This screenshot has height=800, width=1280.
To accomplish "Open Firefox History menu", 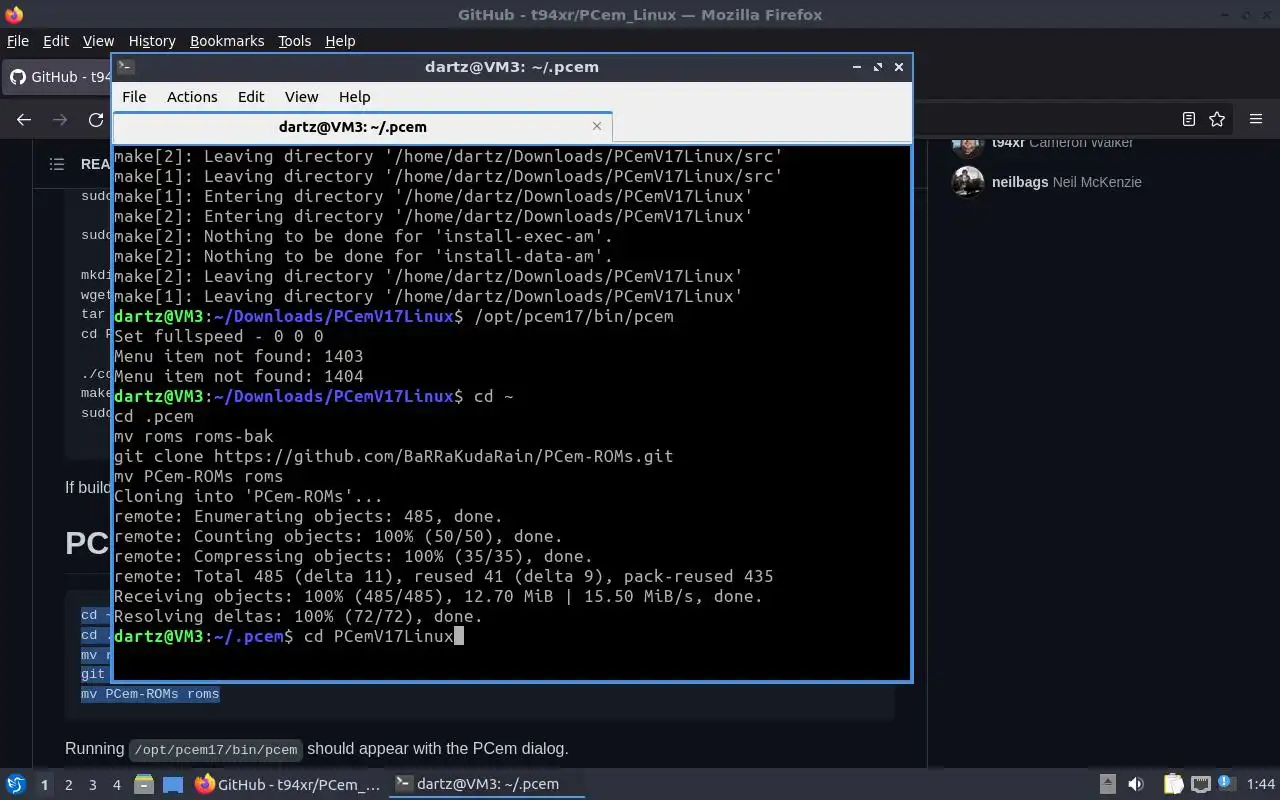I will [152, 41].
